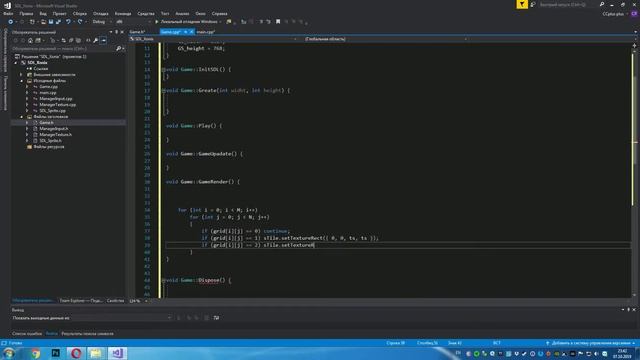Open the Global scope dropdown in editor
The image size is (640, 360).
pyautogui.click(x=385, y=39)
